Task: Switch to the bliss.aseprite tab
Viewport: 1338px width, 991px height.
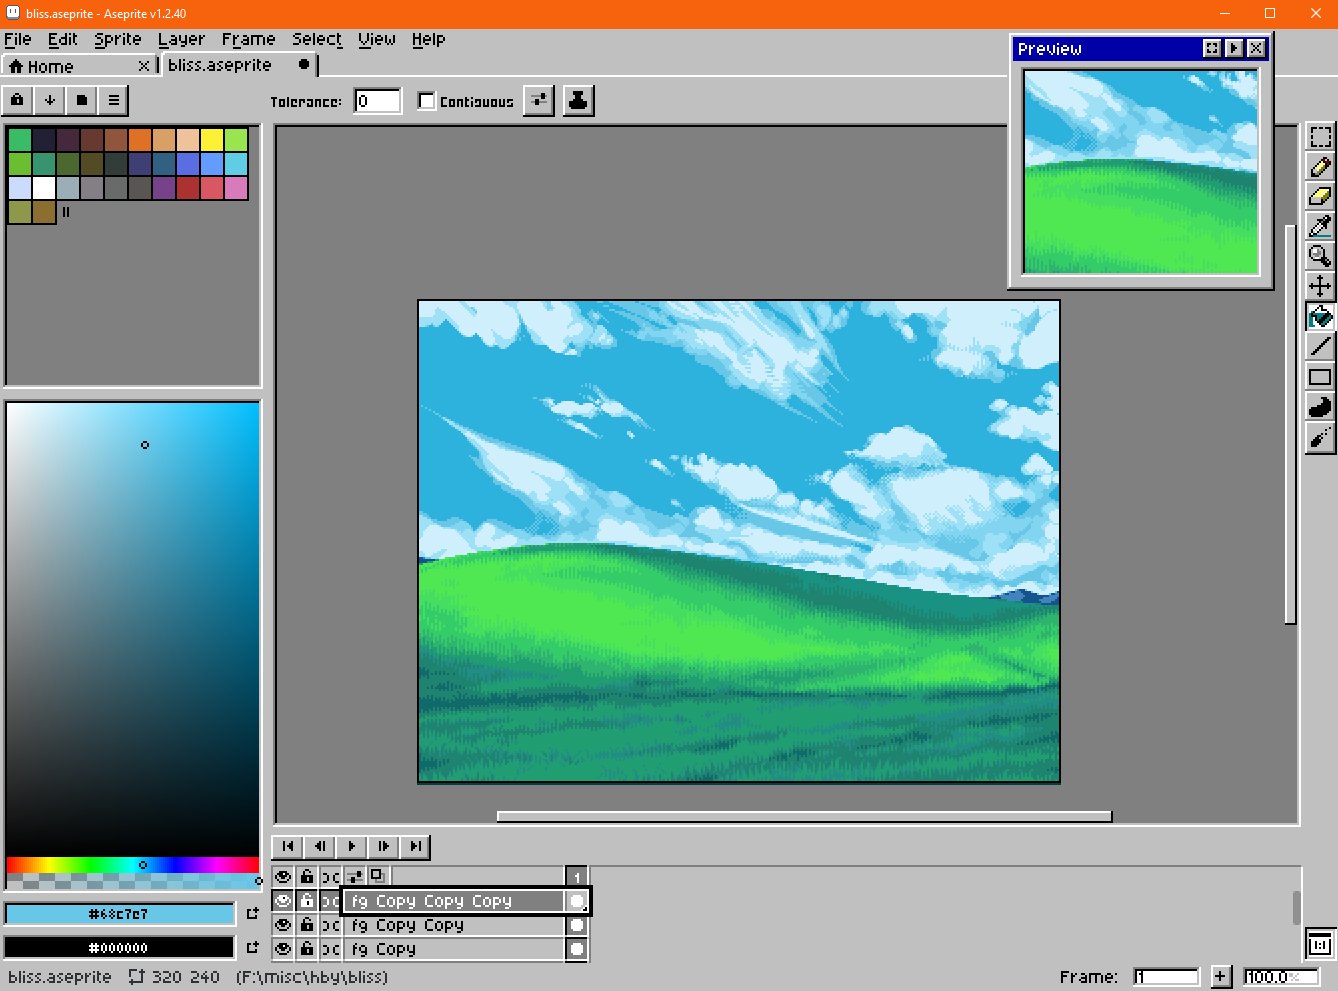Action: click(x=241, y=65)
